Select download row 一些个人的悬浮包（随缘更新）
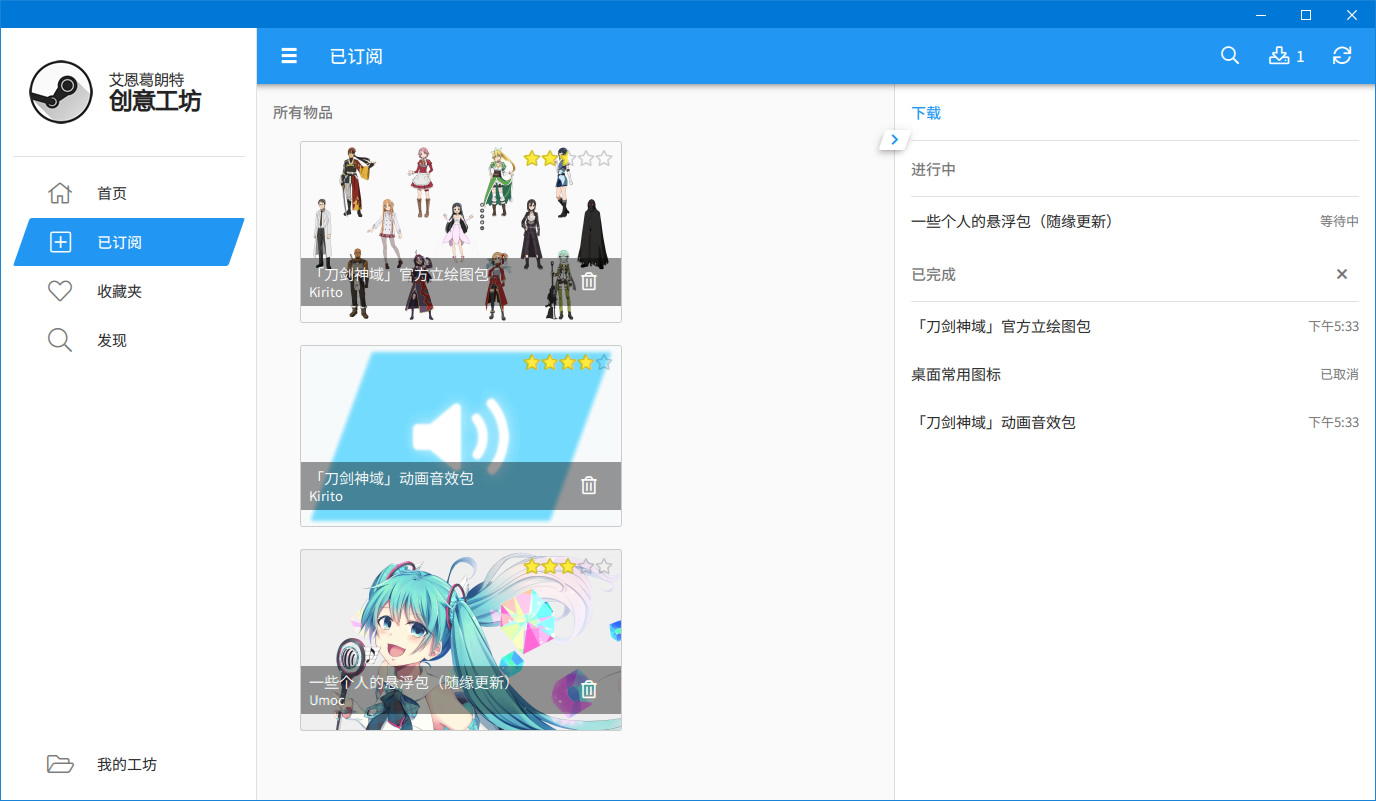 [1135, 222]
